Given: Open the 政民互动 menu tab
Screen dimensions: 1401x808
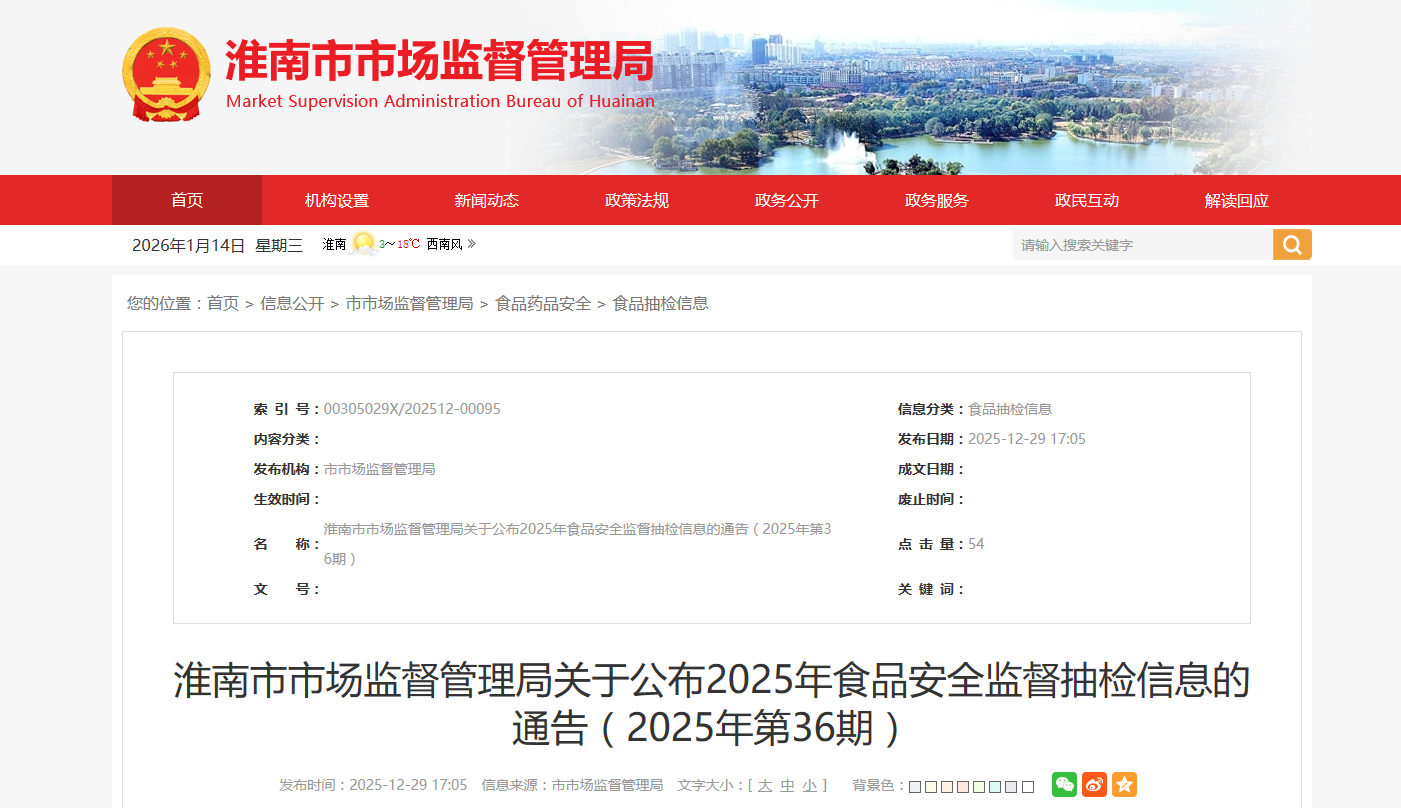Looking at the screenshot, I should pyautogui.click(x=1086, y=200).
